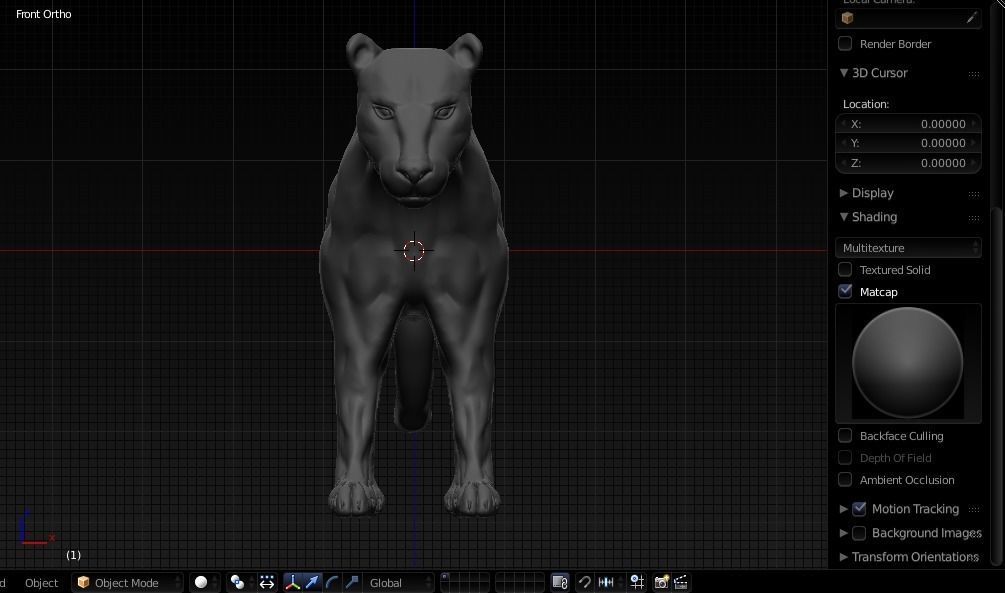
Task: Click the second layer block grid
Action: [x=520, y=582]
